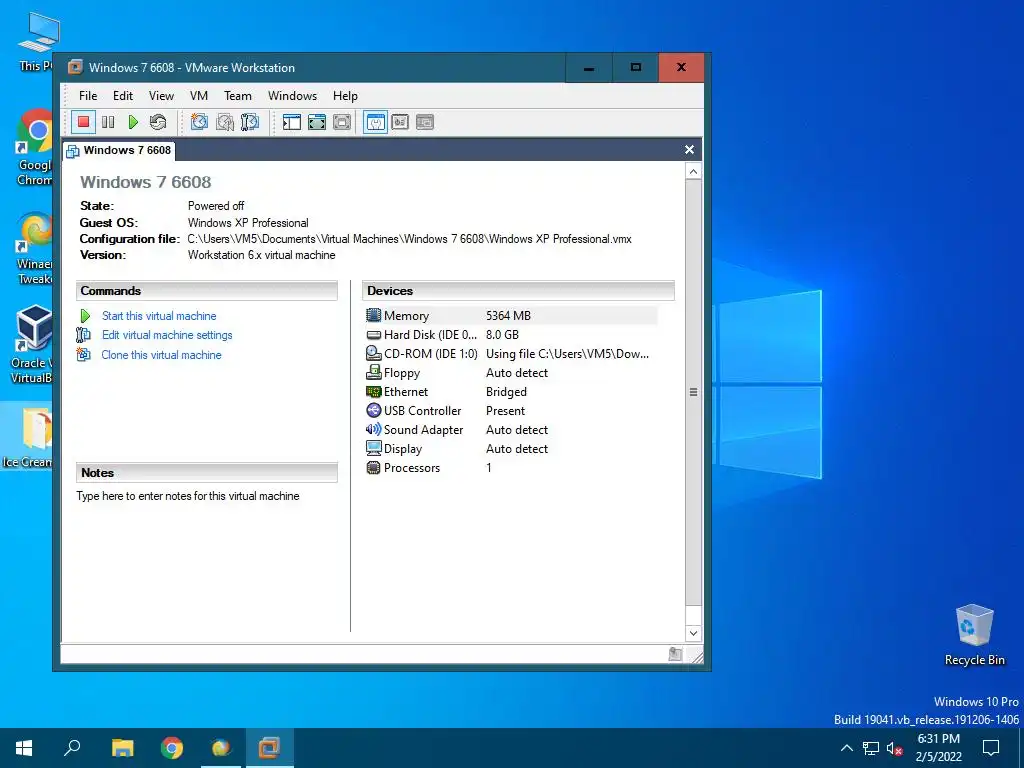Screen dimensions: 1024x768
Task: Open the Action Center notifications icon
Action: (991, 748)
